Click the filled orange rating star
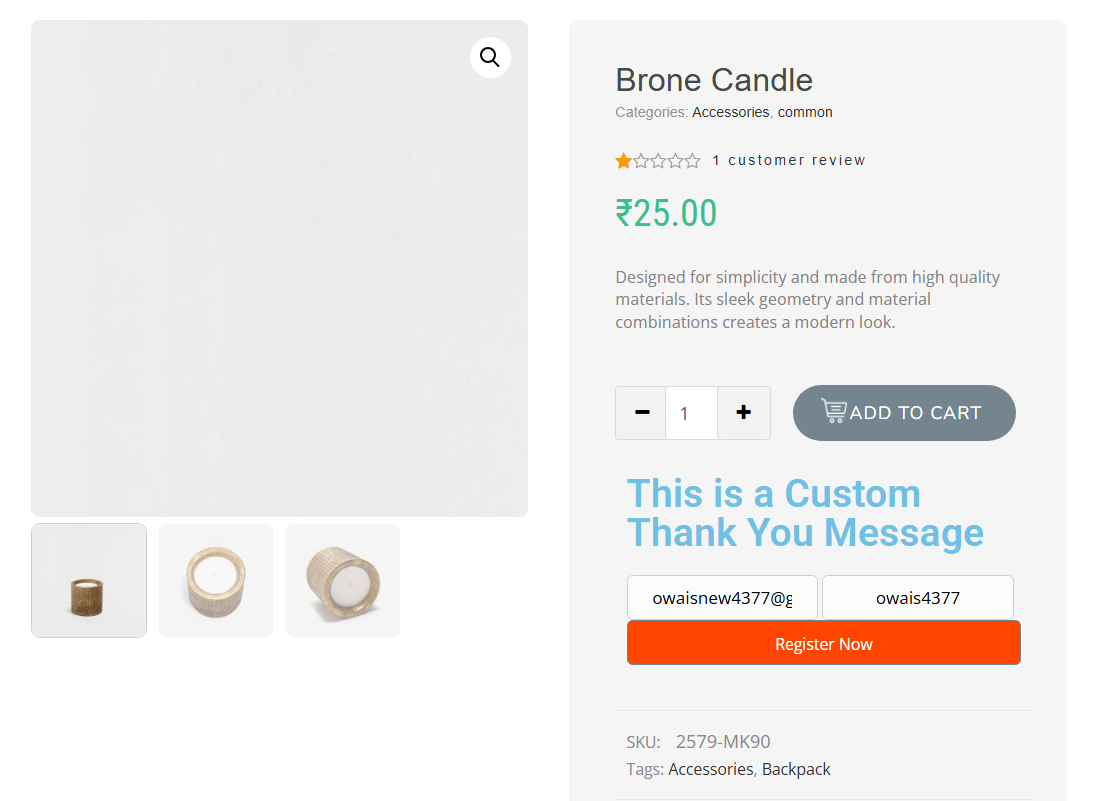 pyautogui.click(x=623, y=161)
